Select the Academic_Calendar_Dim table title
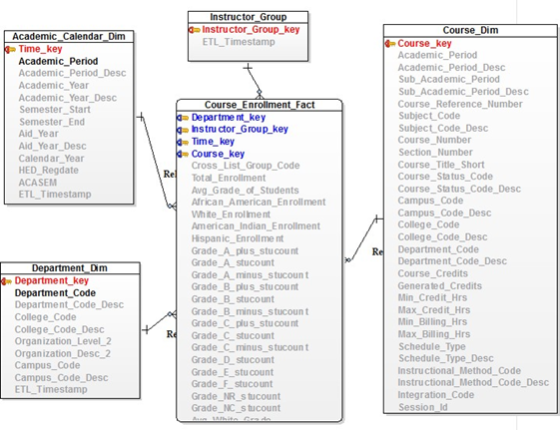Viewport: 560px width, 430px height. [x=69, y=36]
